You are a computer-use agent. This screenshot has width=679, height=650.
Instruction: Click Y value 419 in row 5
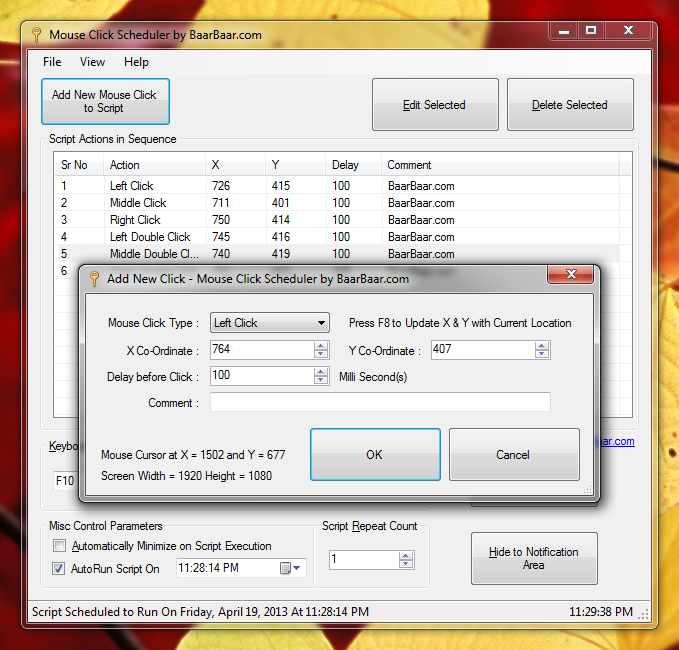pyautogui.click(x=281, y=253)
